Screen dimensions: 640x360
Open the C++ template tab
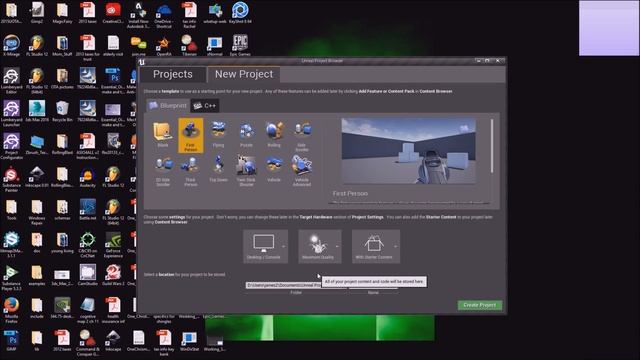[205, 106]
